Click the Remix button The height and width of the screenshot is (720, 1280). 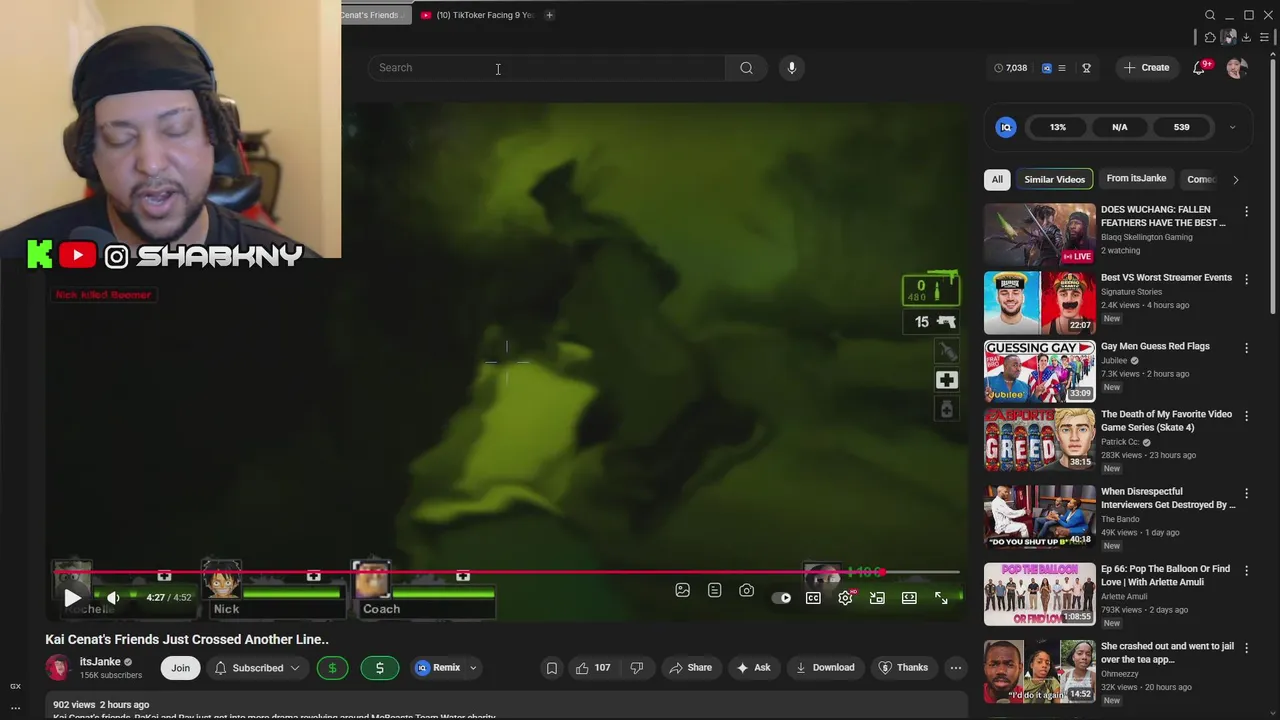(438, 668)
